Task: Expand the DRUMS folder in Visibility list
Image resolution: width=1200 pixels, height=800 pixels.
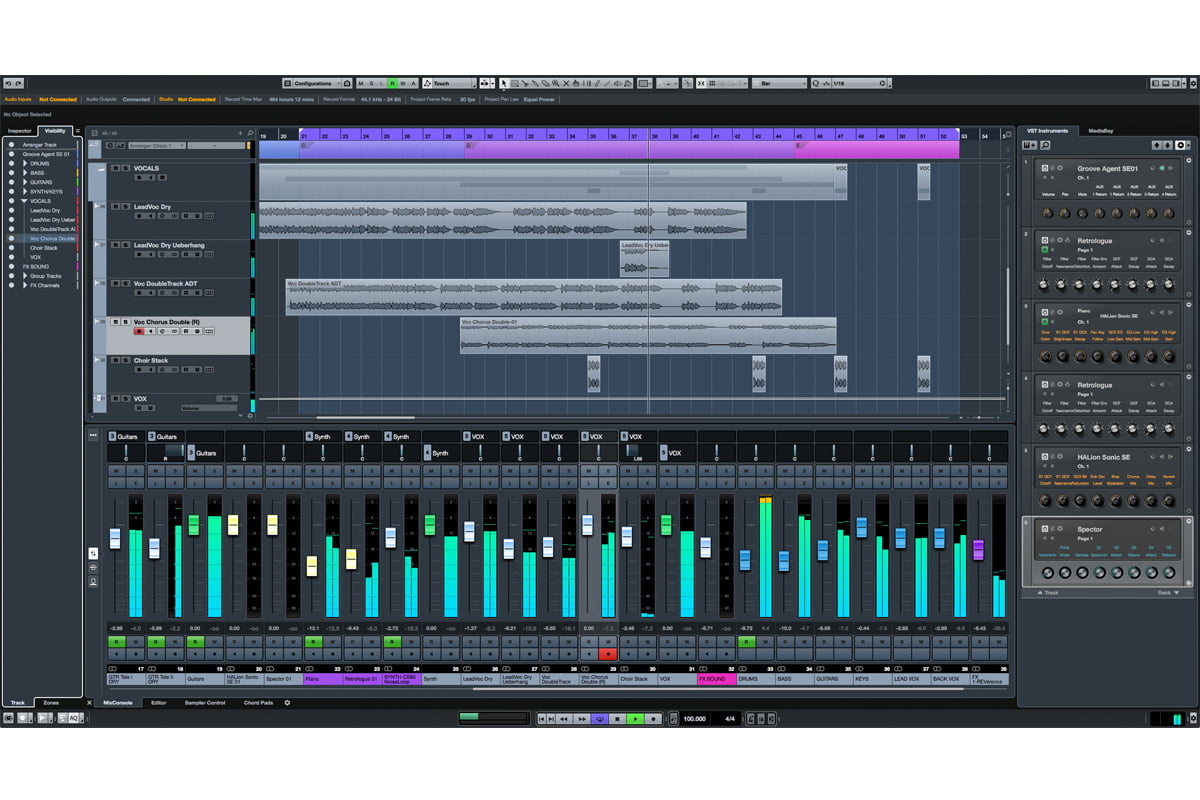Action: pos(25,164)
